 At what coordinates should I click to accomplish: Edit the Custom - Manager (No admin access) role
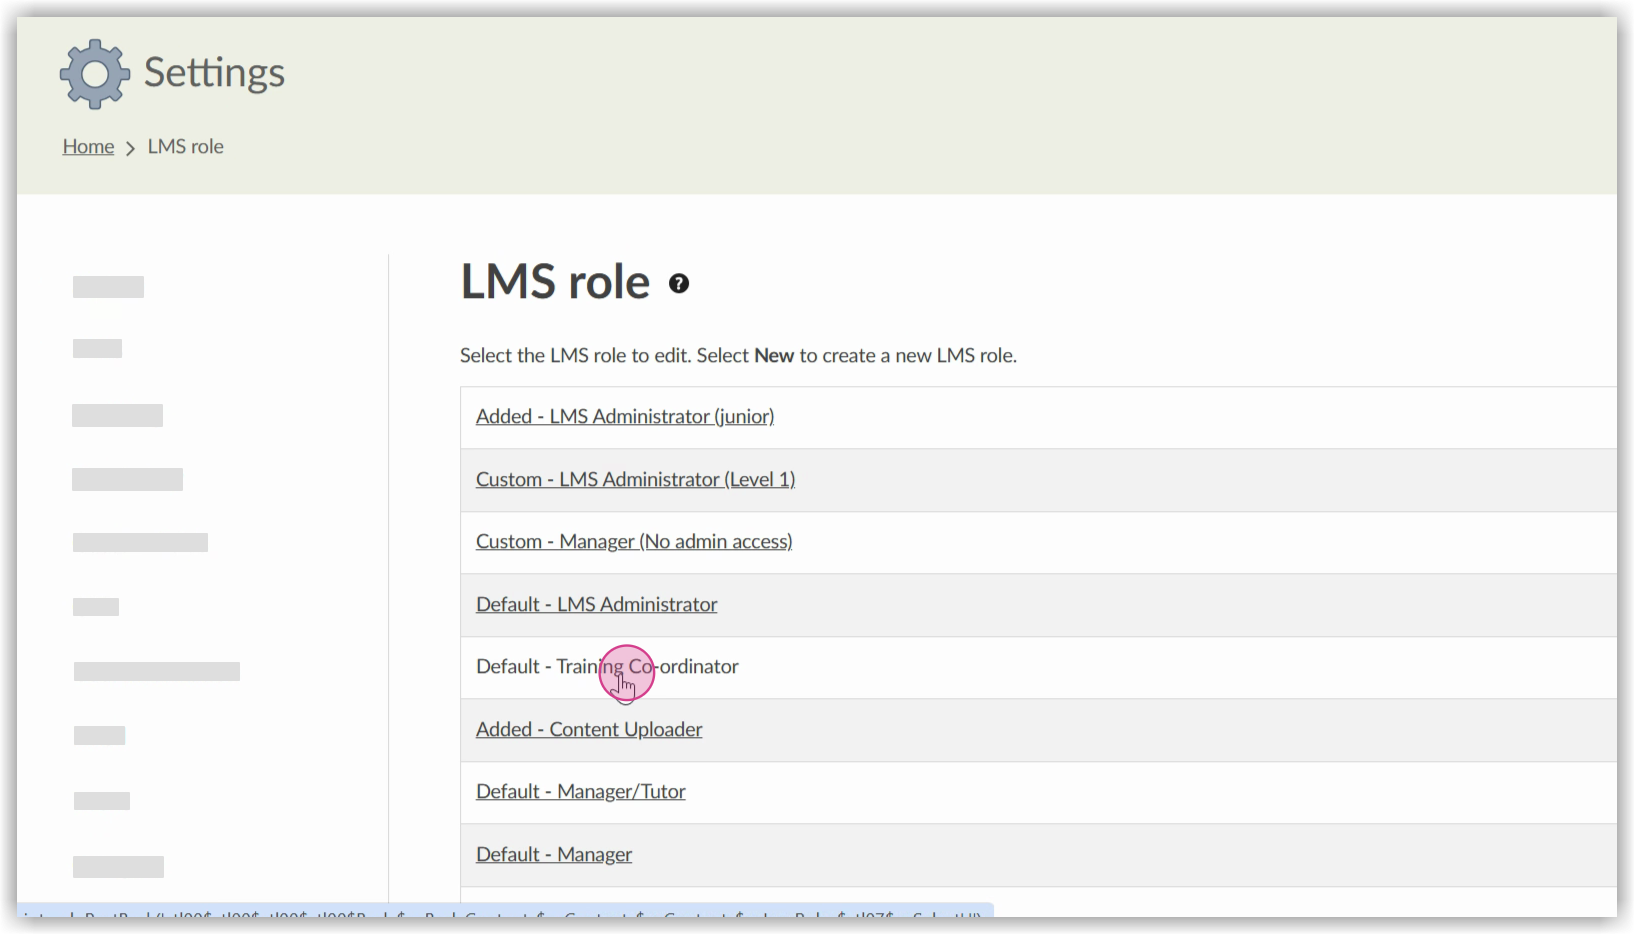pos(634,541)
